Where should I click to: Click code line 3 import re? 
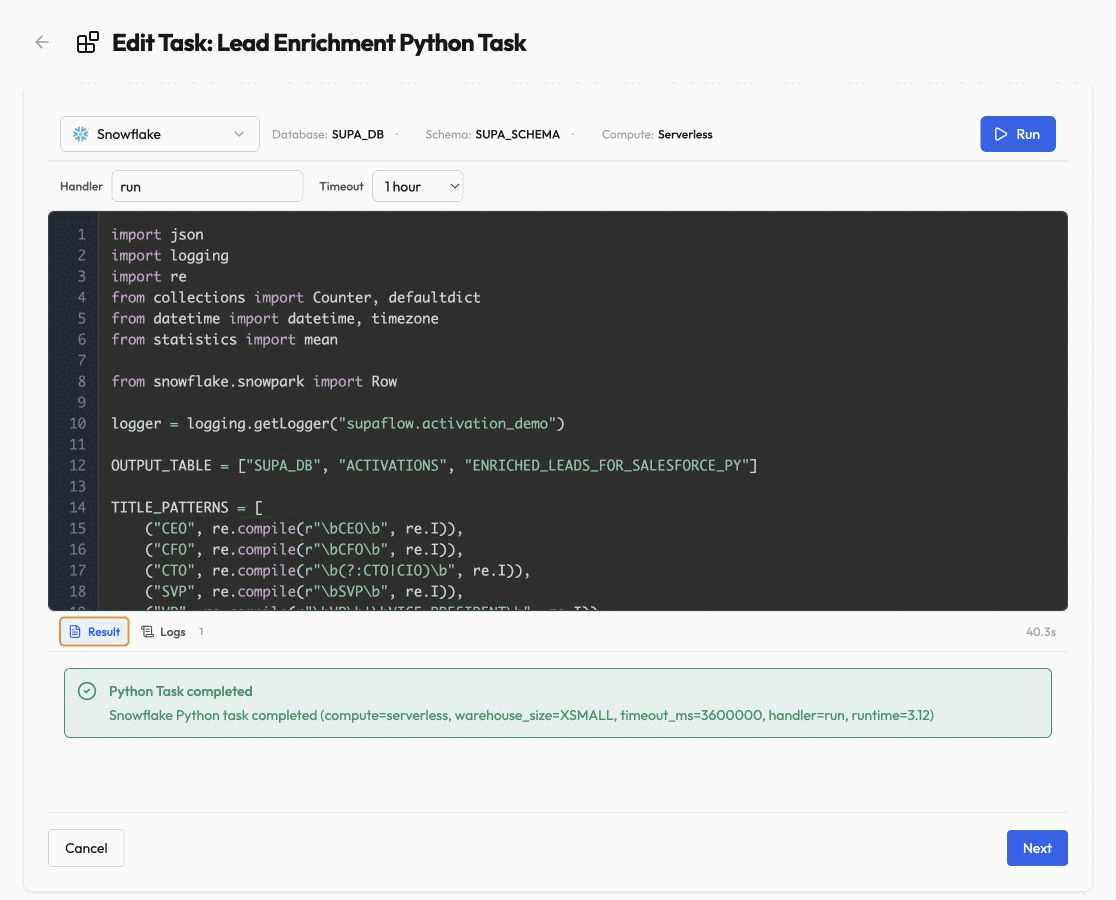pyautogui.click(x=149, y=277)
